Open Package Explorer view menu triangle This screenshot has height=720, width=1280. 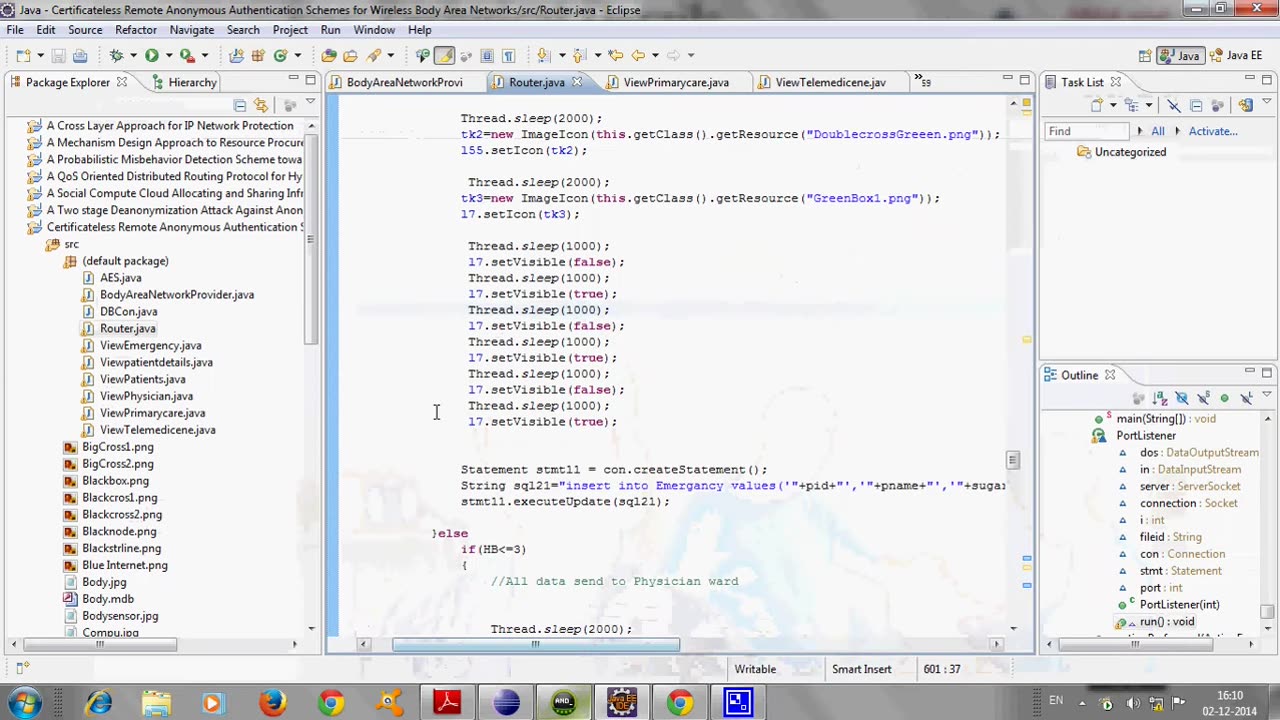tap(310, 101)
